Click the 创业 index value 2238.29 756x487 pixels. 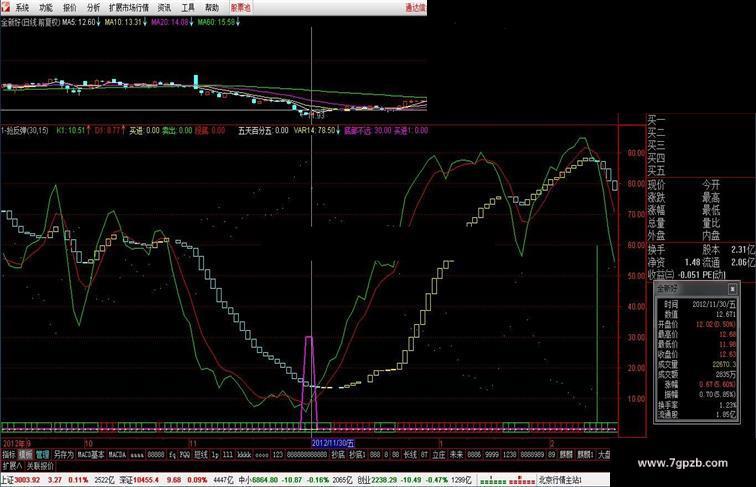[x=384, y=480]
